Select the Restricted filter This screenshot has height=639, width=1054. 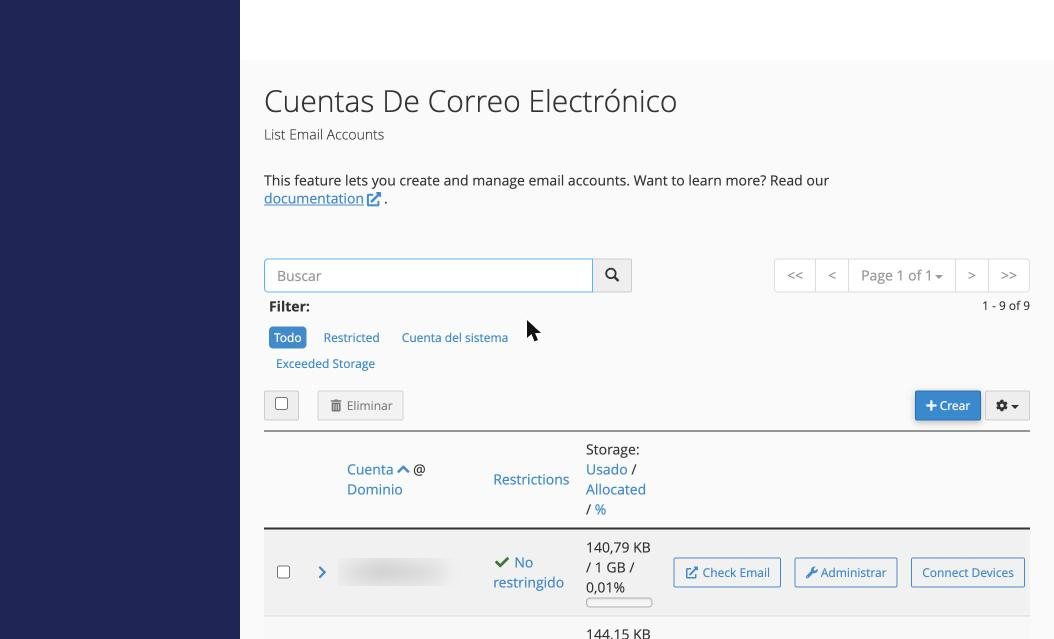[x=352, y=337]
